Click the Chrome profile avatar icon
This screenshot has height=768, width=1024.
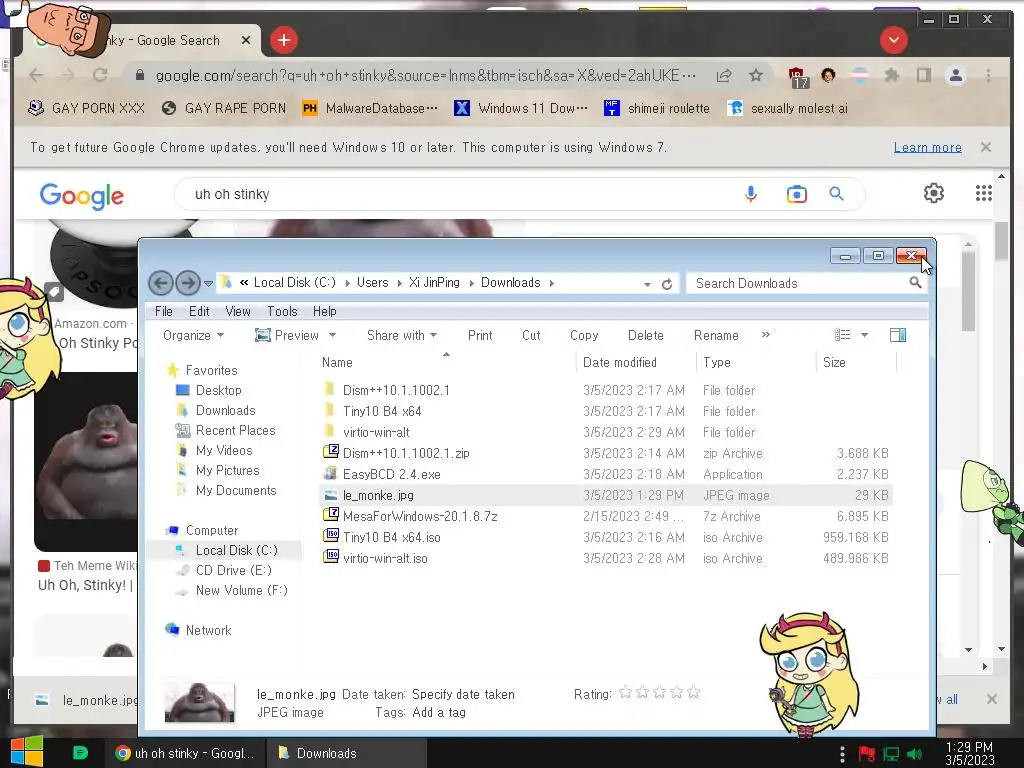(x=955, y=76)
